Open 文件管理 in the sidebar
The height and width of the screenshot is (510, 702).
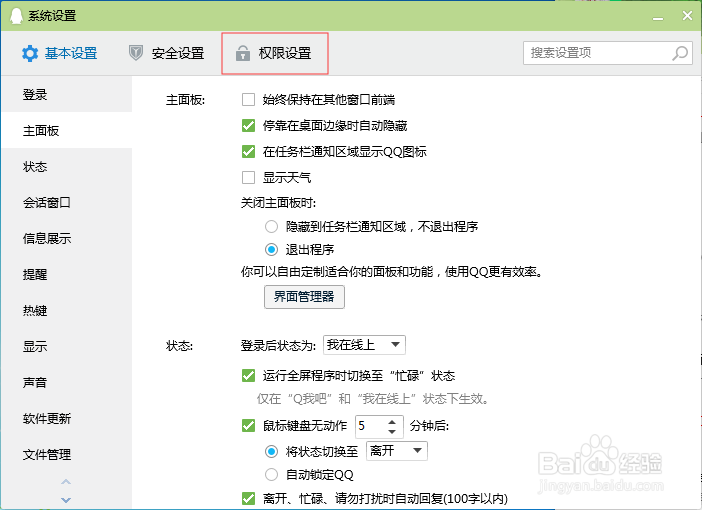(x=66, y=454)
